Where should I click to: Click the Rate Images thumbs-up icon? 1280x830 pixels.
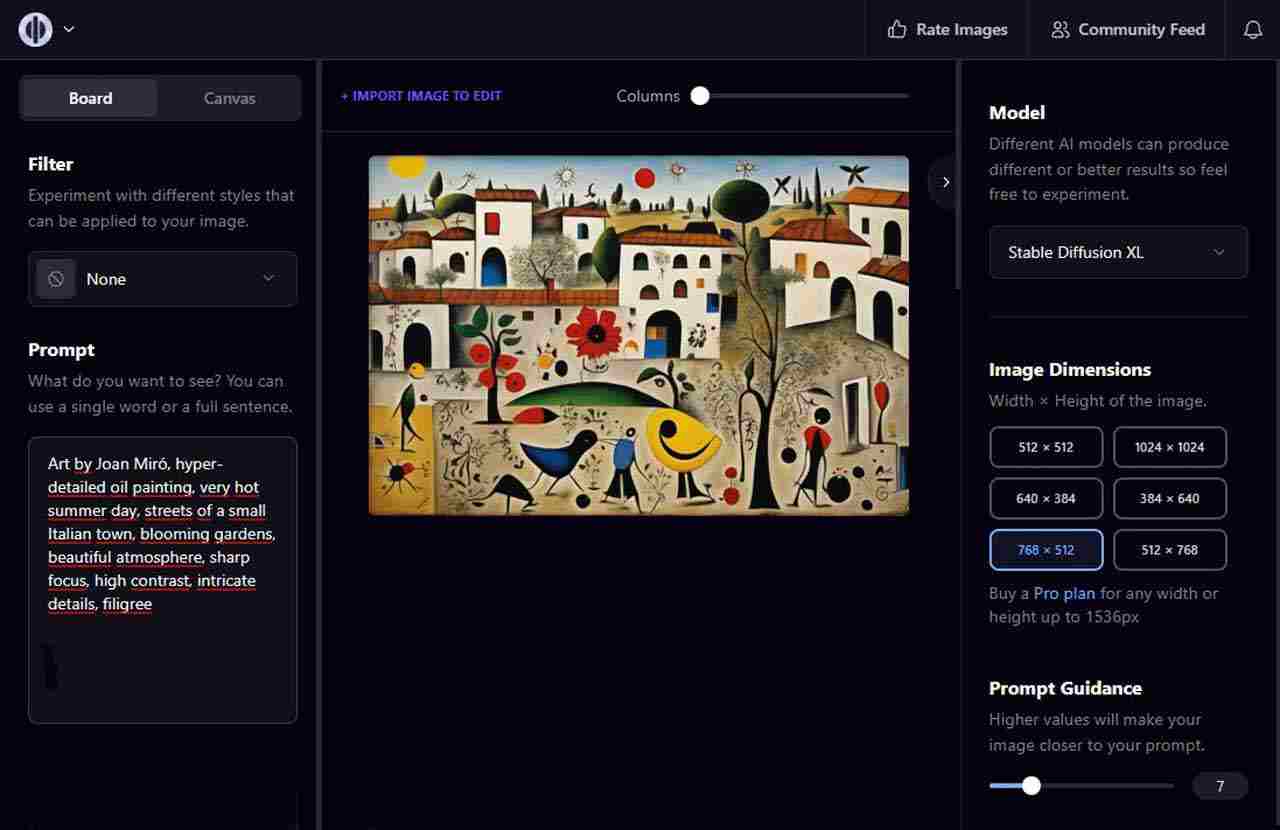[897, 30]
